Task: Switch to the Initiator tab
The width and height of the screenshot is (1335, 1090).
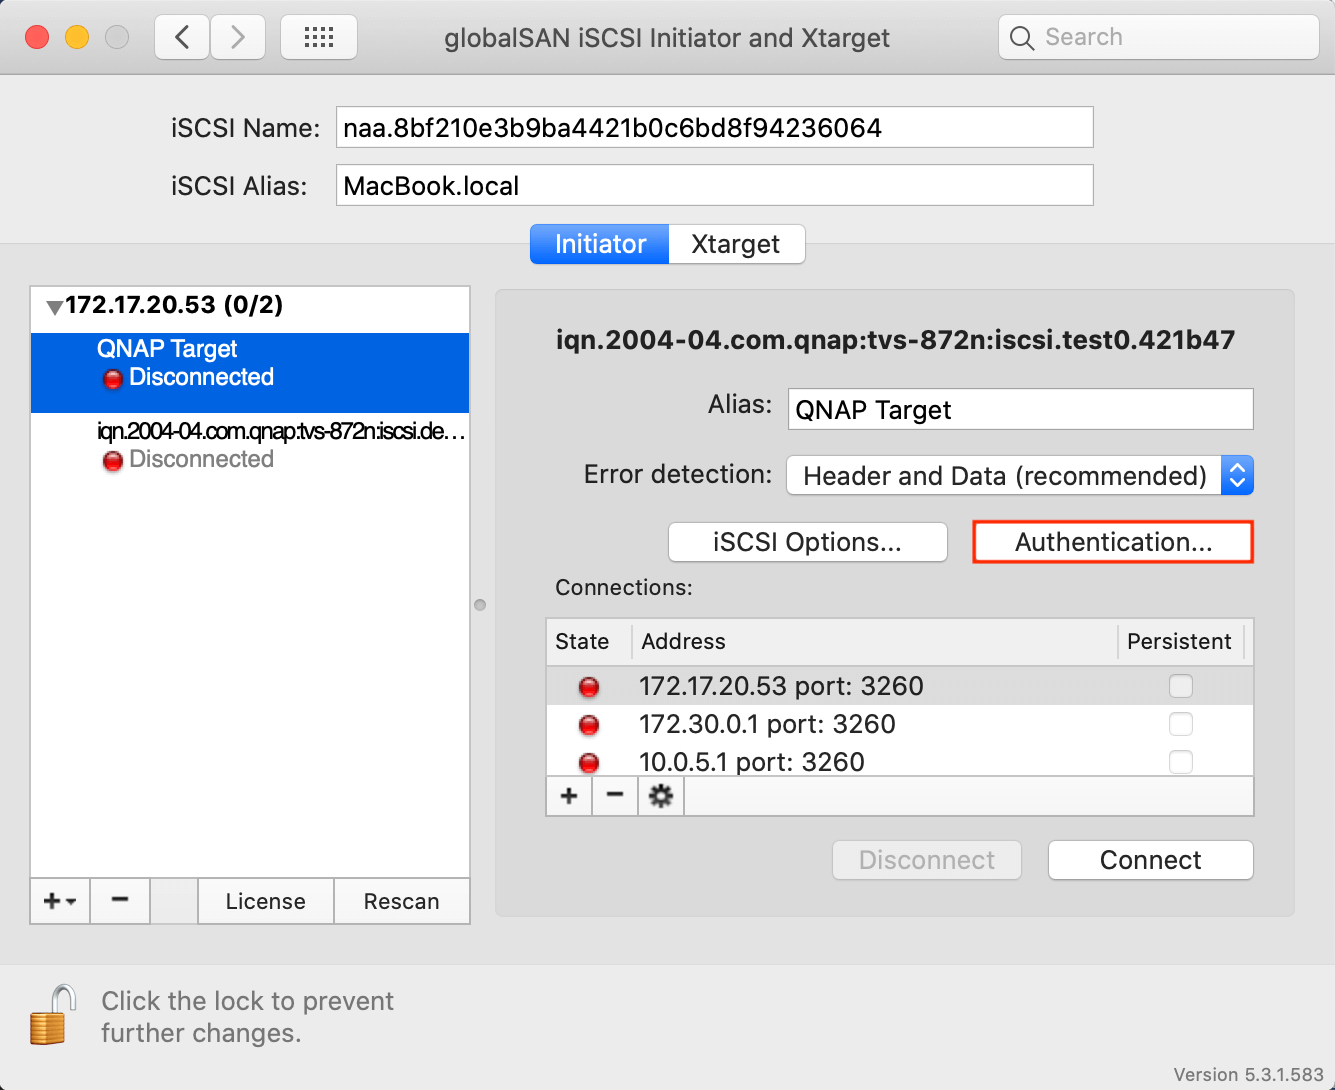Action: pyautogui.click(x=600, y=244)
